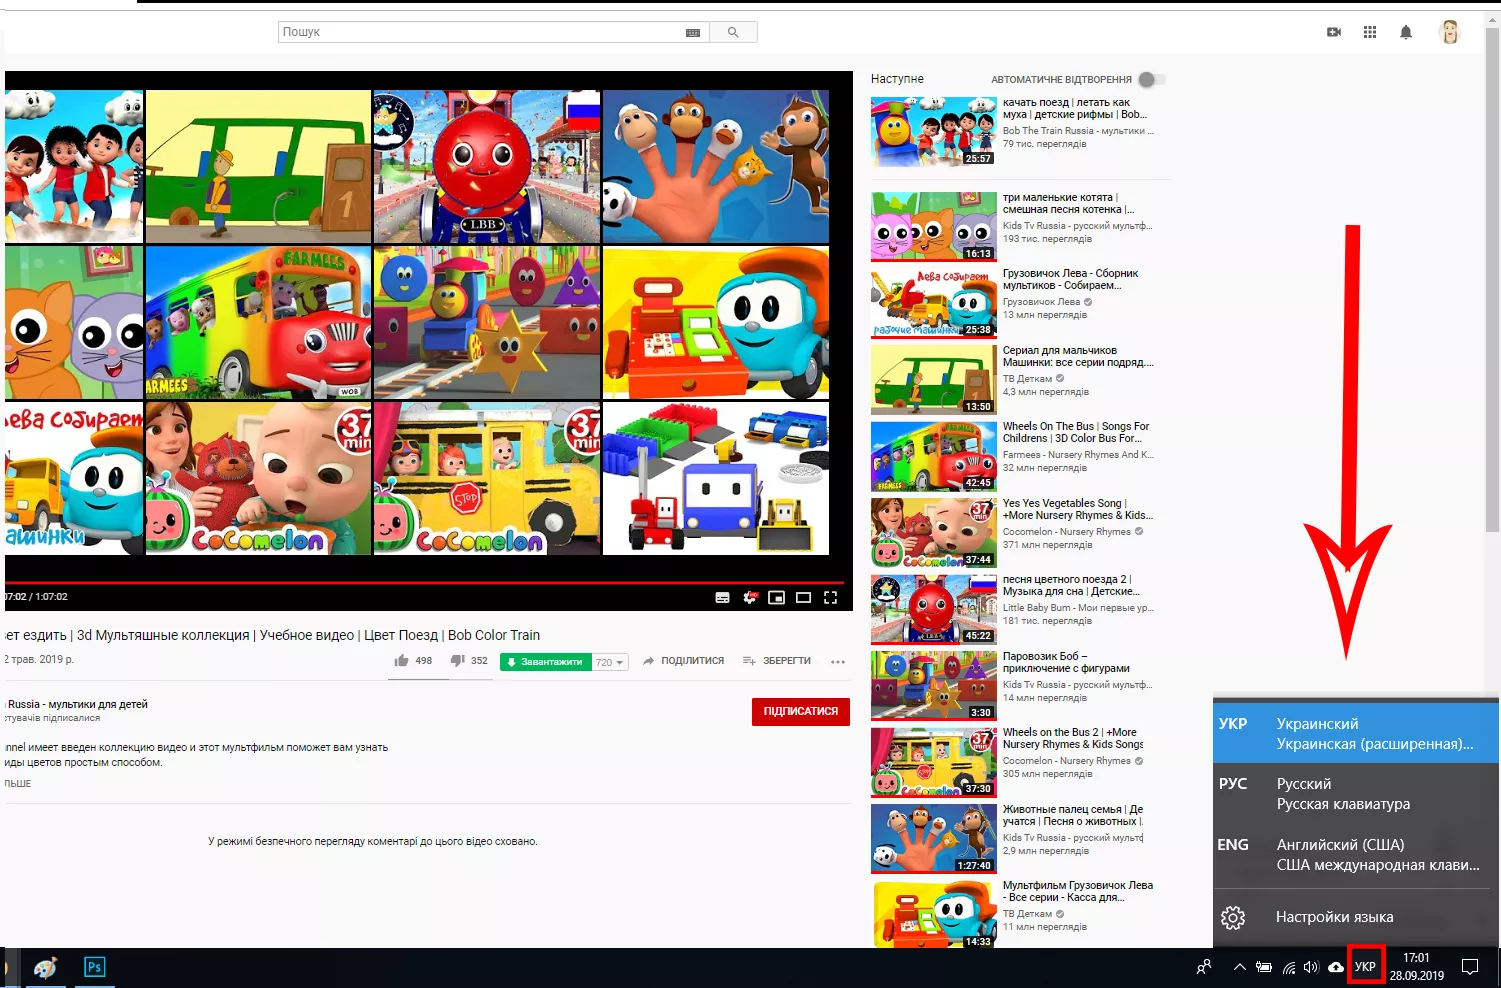Open the "Животные палец семья" thumbnail
The width and height of the screenshot is (1501, 988).
[x=933, y=839]
